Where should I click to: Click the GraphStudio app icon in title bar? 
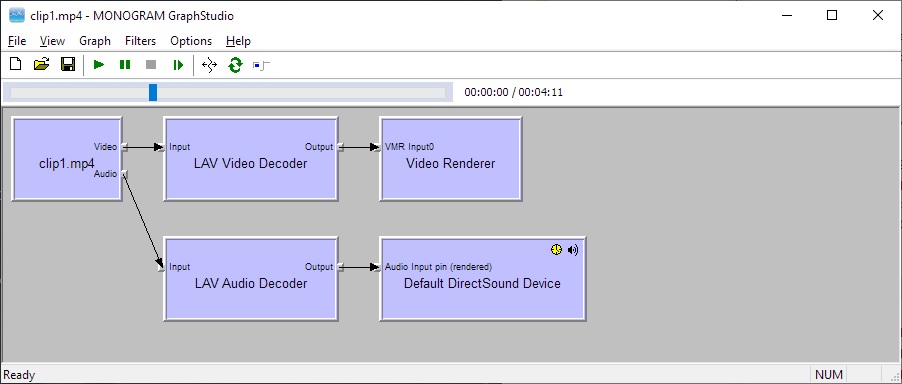tap(17, 16)
